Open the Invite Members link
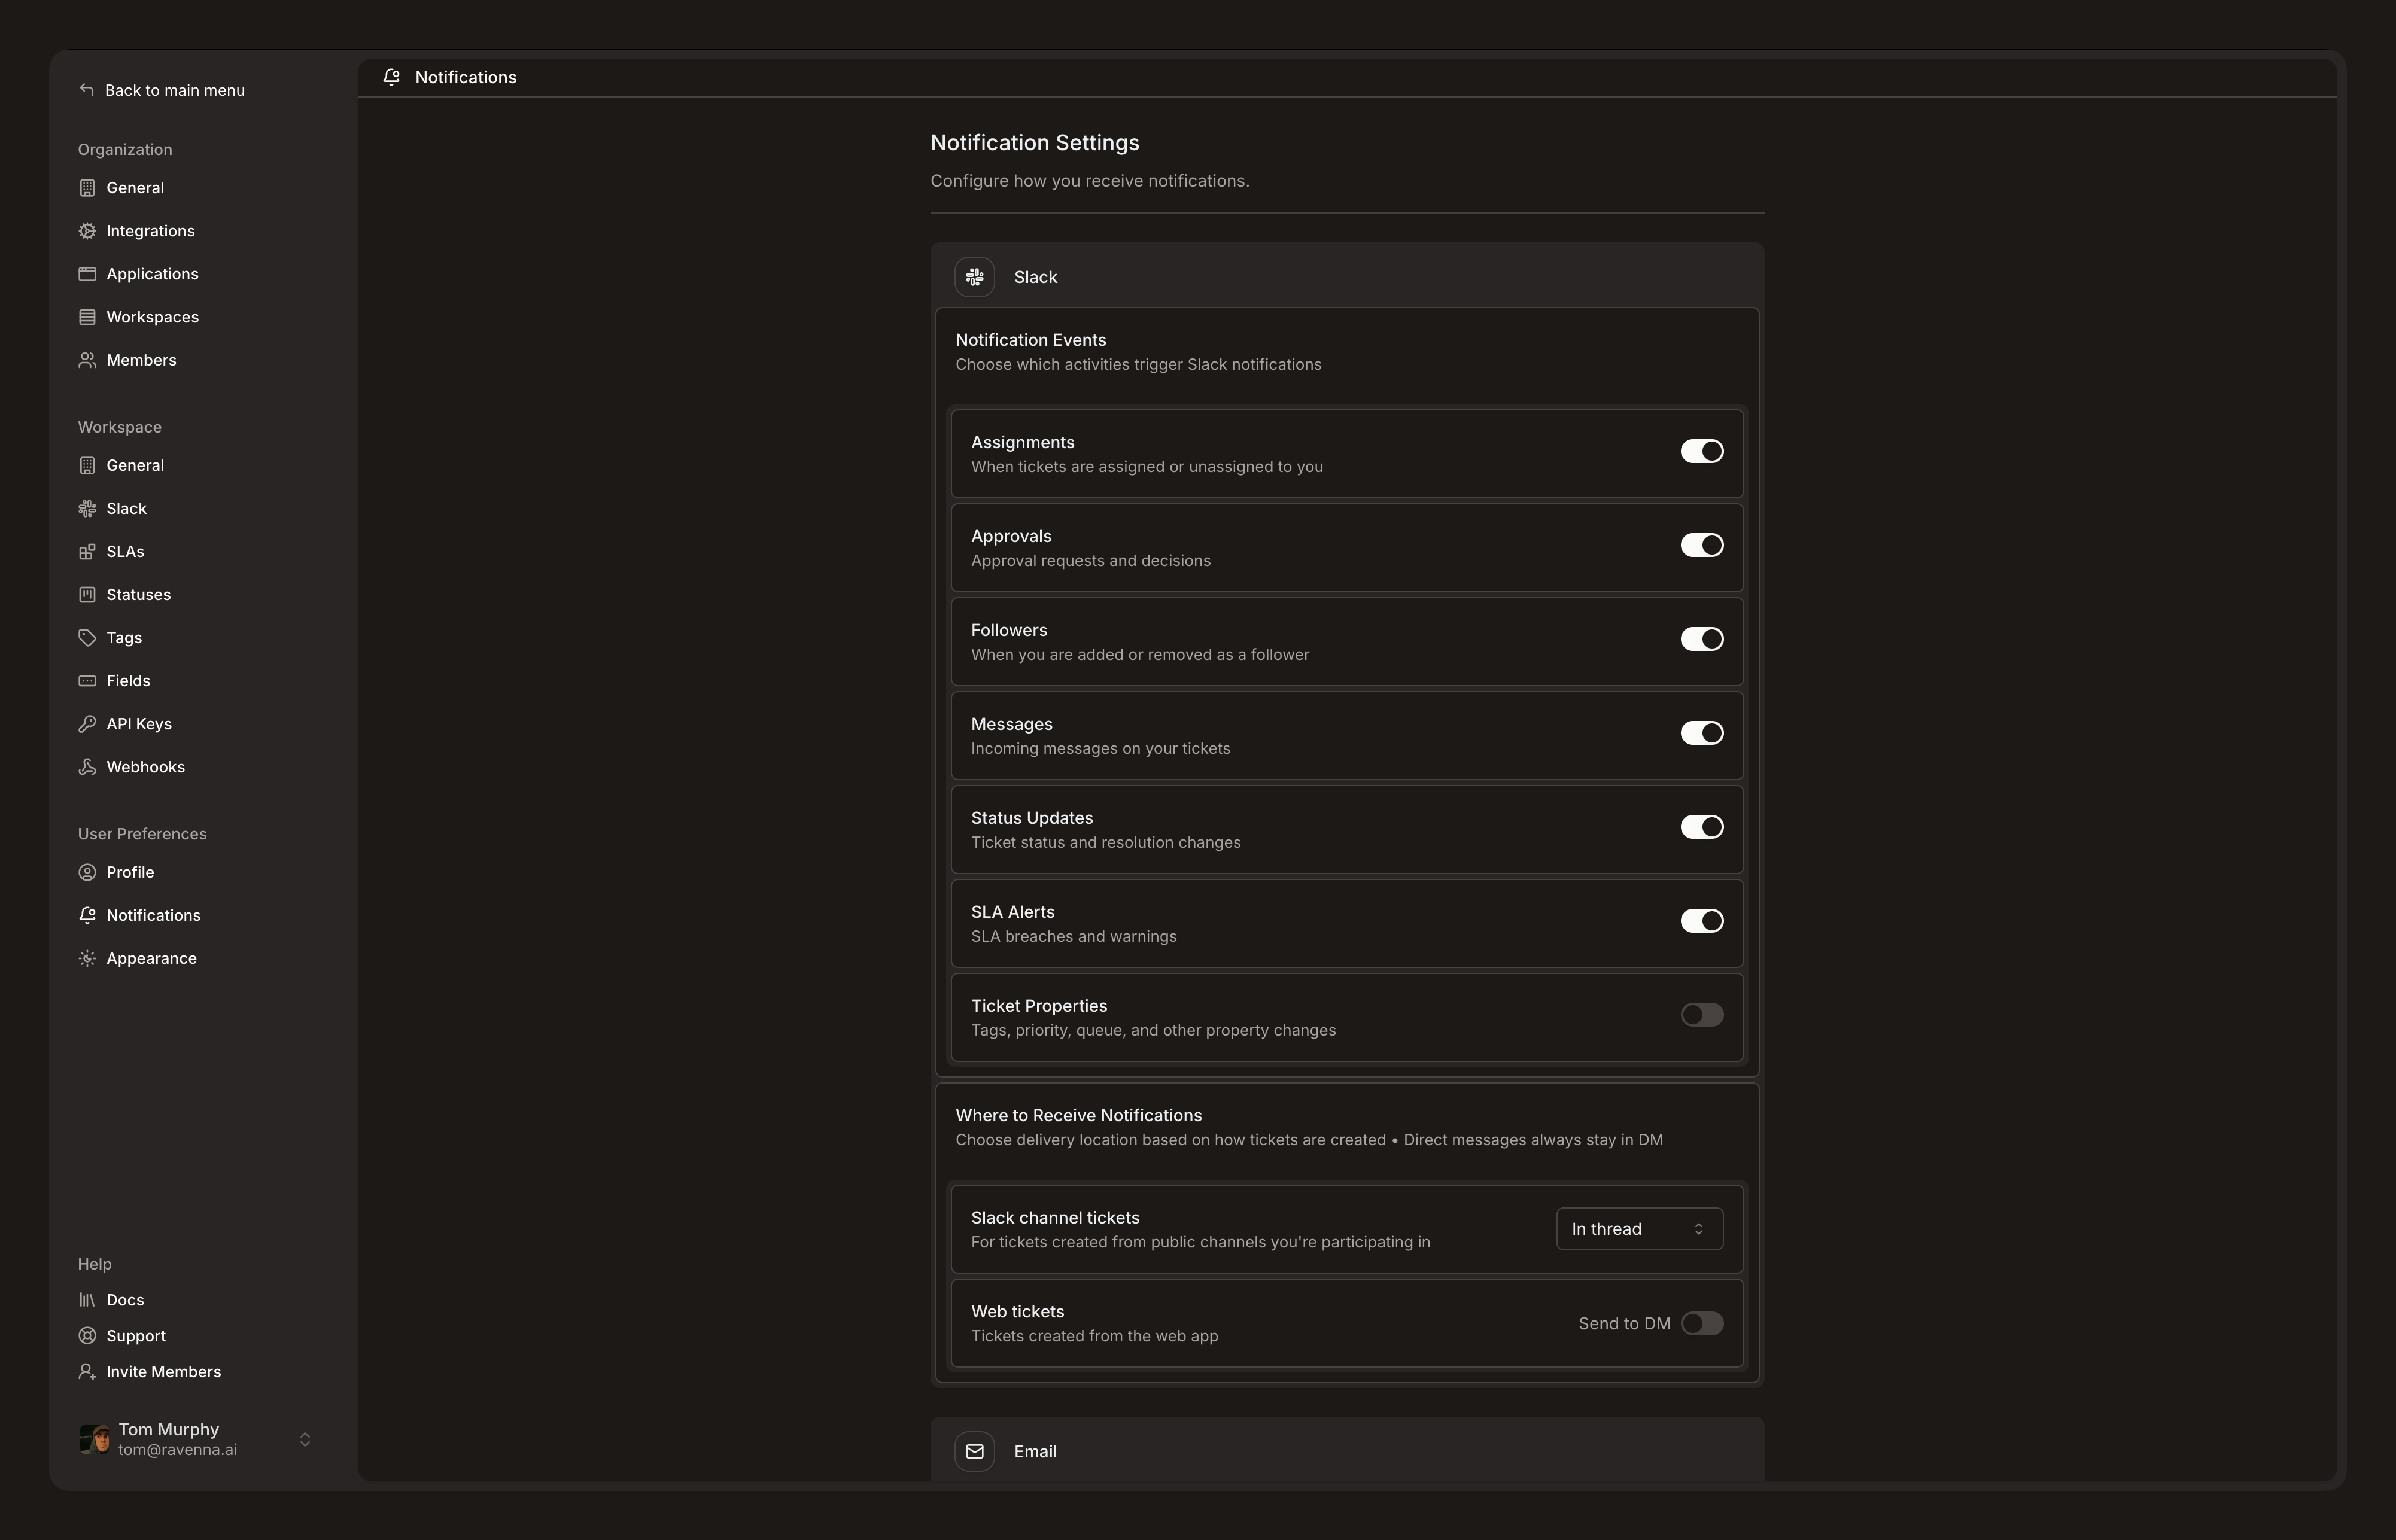2396x1540 pixels. click(x=163, y=1372)
